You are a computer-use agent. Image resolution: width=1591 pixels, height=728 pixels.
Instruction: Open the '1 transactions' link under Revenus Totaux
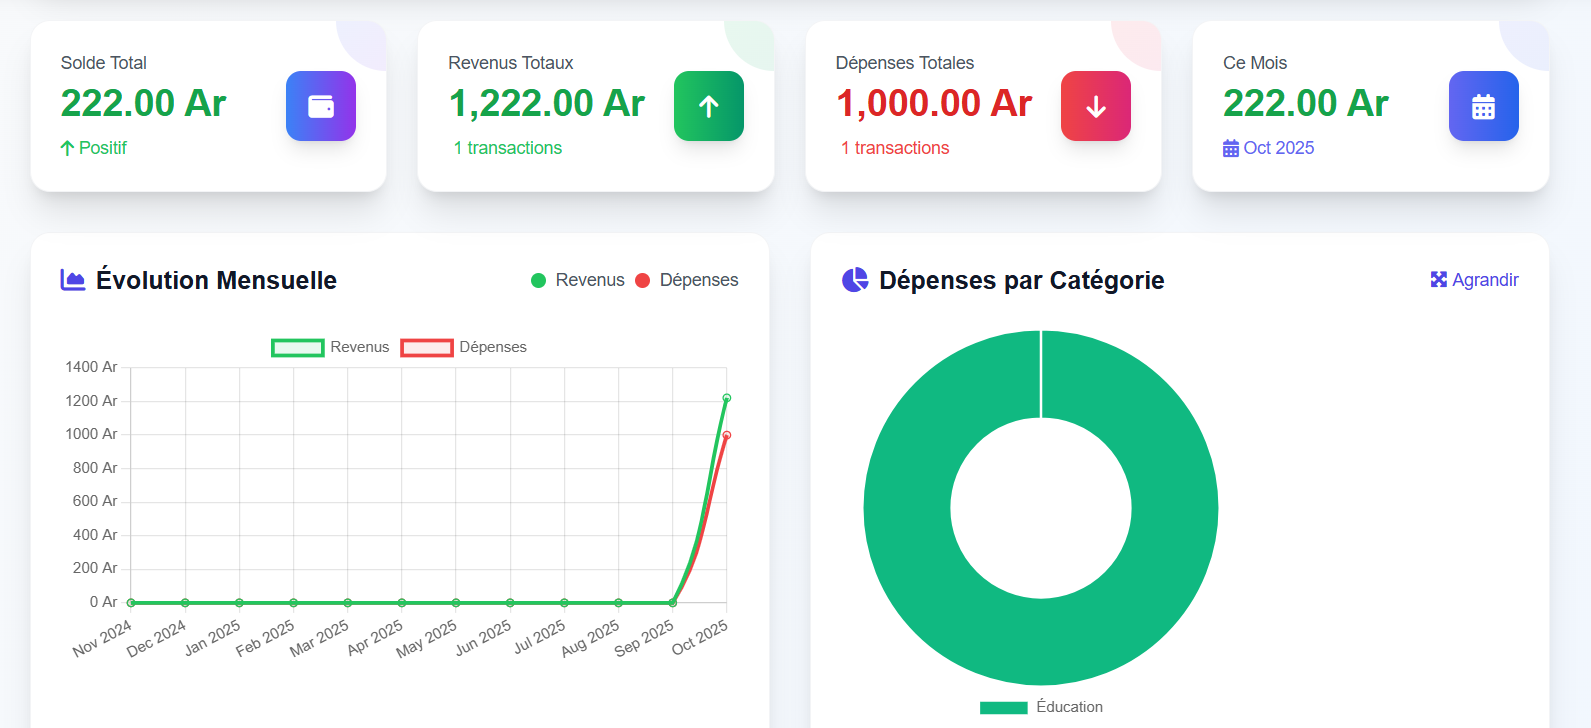pyautogui.click(x=508, y=148)
